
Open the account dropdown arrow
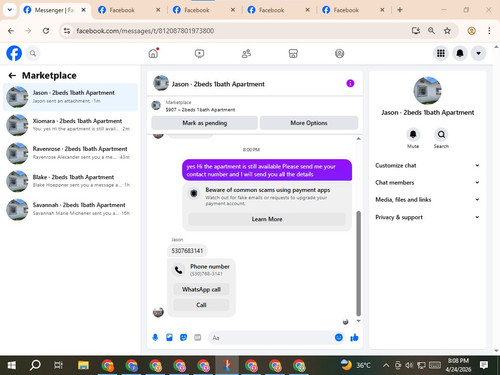click(x=478, y=53)
